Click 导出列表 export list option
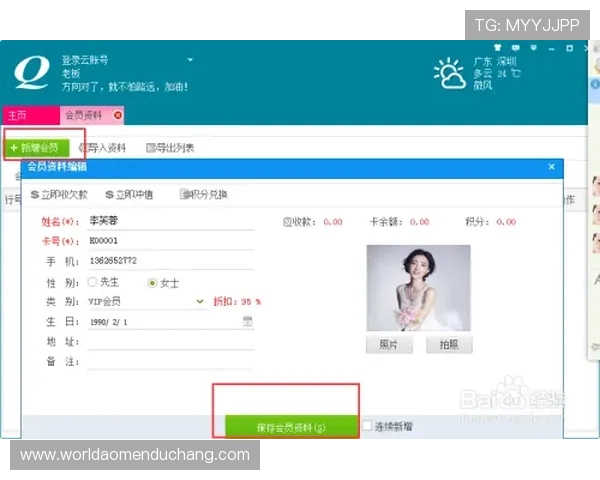Image resolution: width=600 pixels, height=480 pixels. [x=170, y=148]
